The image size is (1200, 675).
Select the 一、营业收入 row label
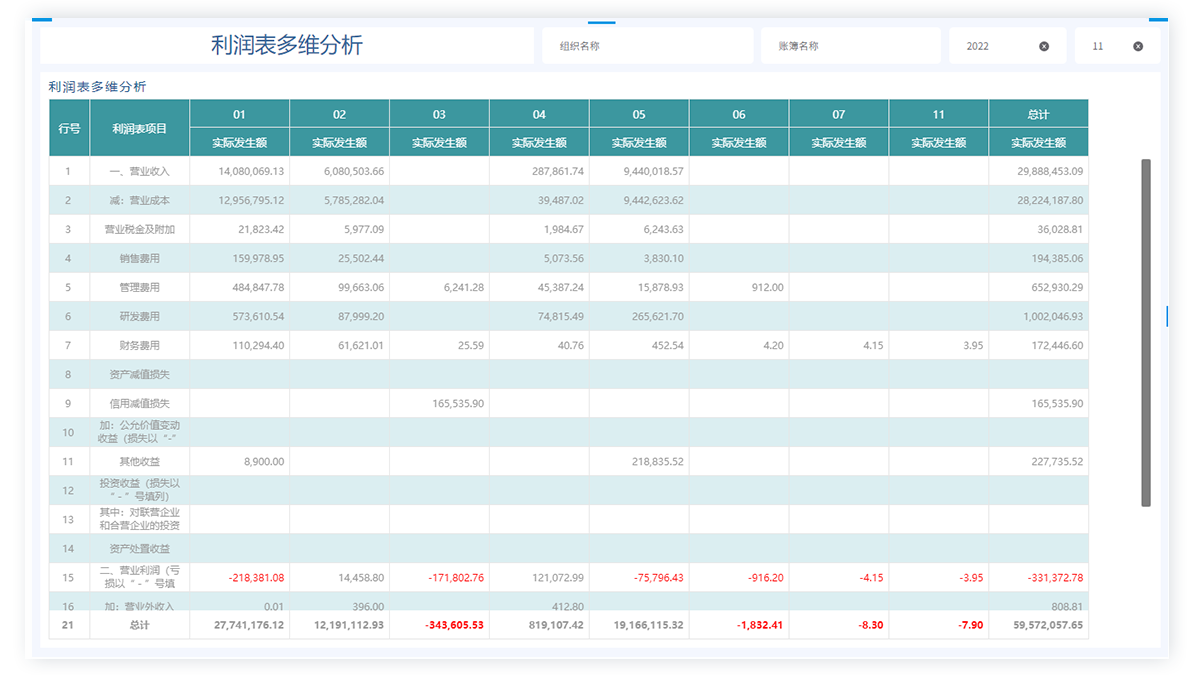[x=139, y=171]
